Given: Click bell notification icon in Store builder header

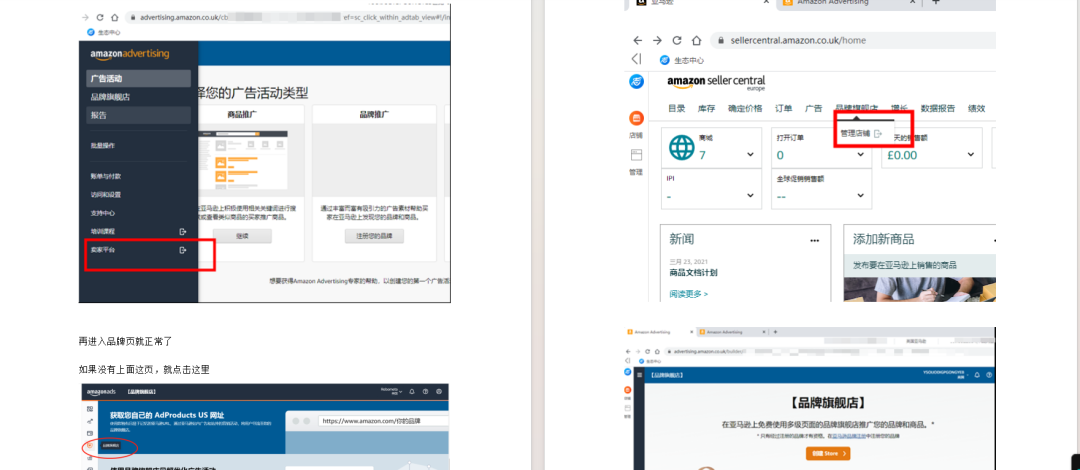Looking at the screenshot, I should point(977,375).
